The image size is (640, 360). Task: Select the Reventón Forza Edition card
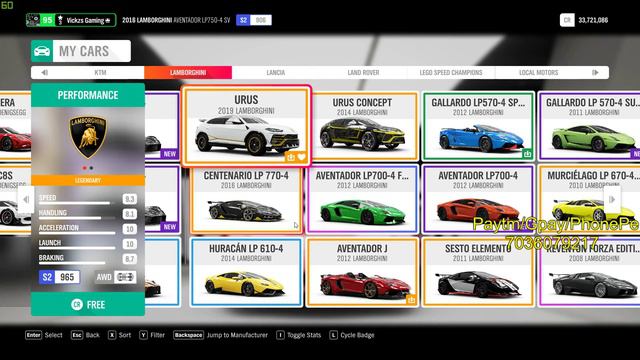tap(589, 272)
